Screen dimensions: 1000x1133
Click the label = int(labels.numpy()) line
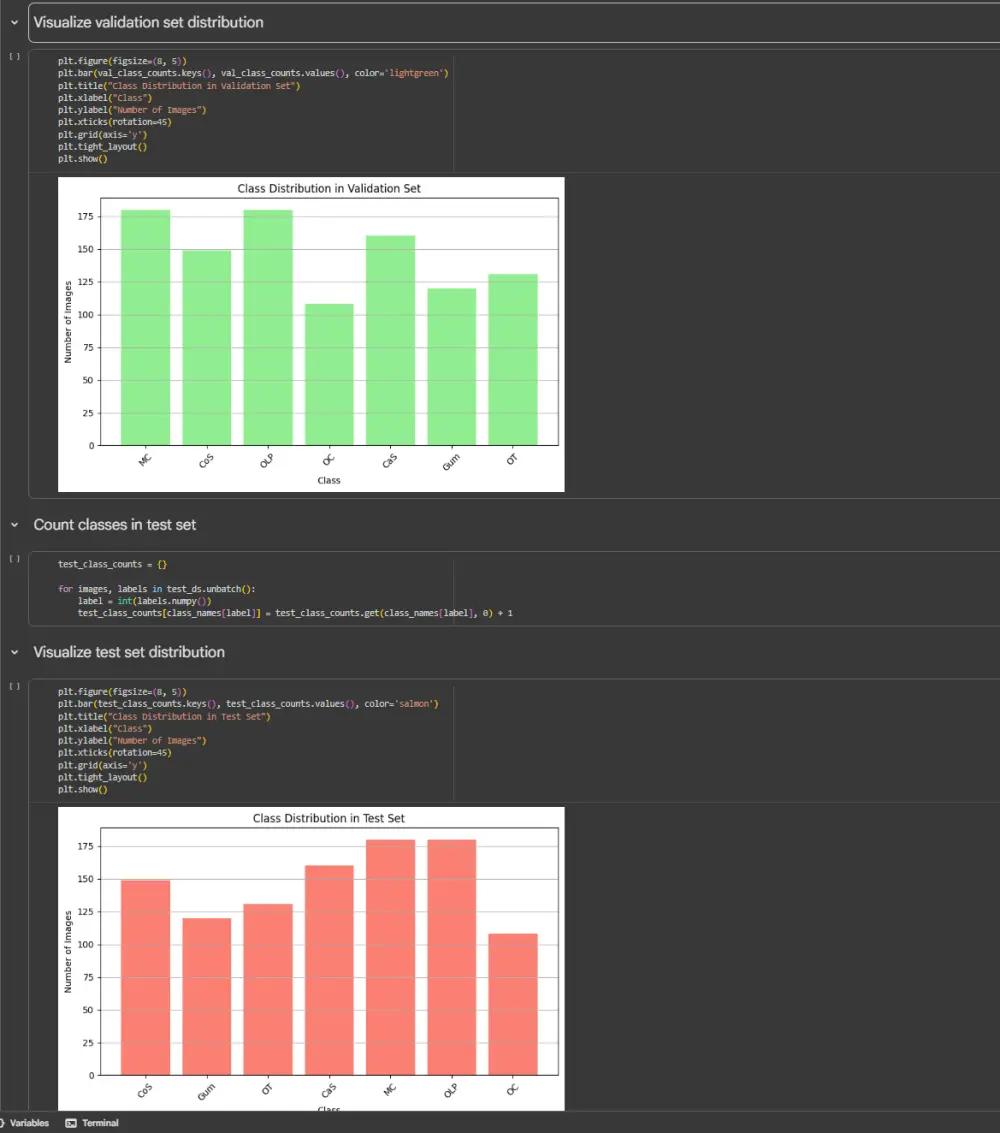[x=145, y=600]
